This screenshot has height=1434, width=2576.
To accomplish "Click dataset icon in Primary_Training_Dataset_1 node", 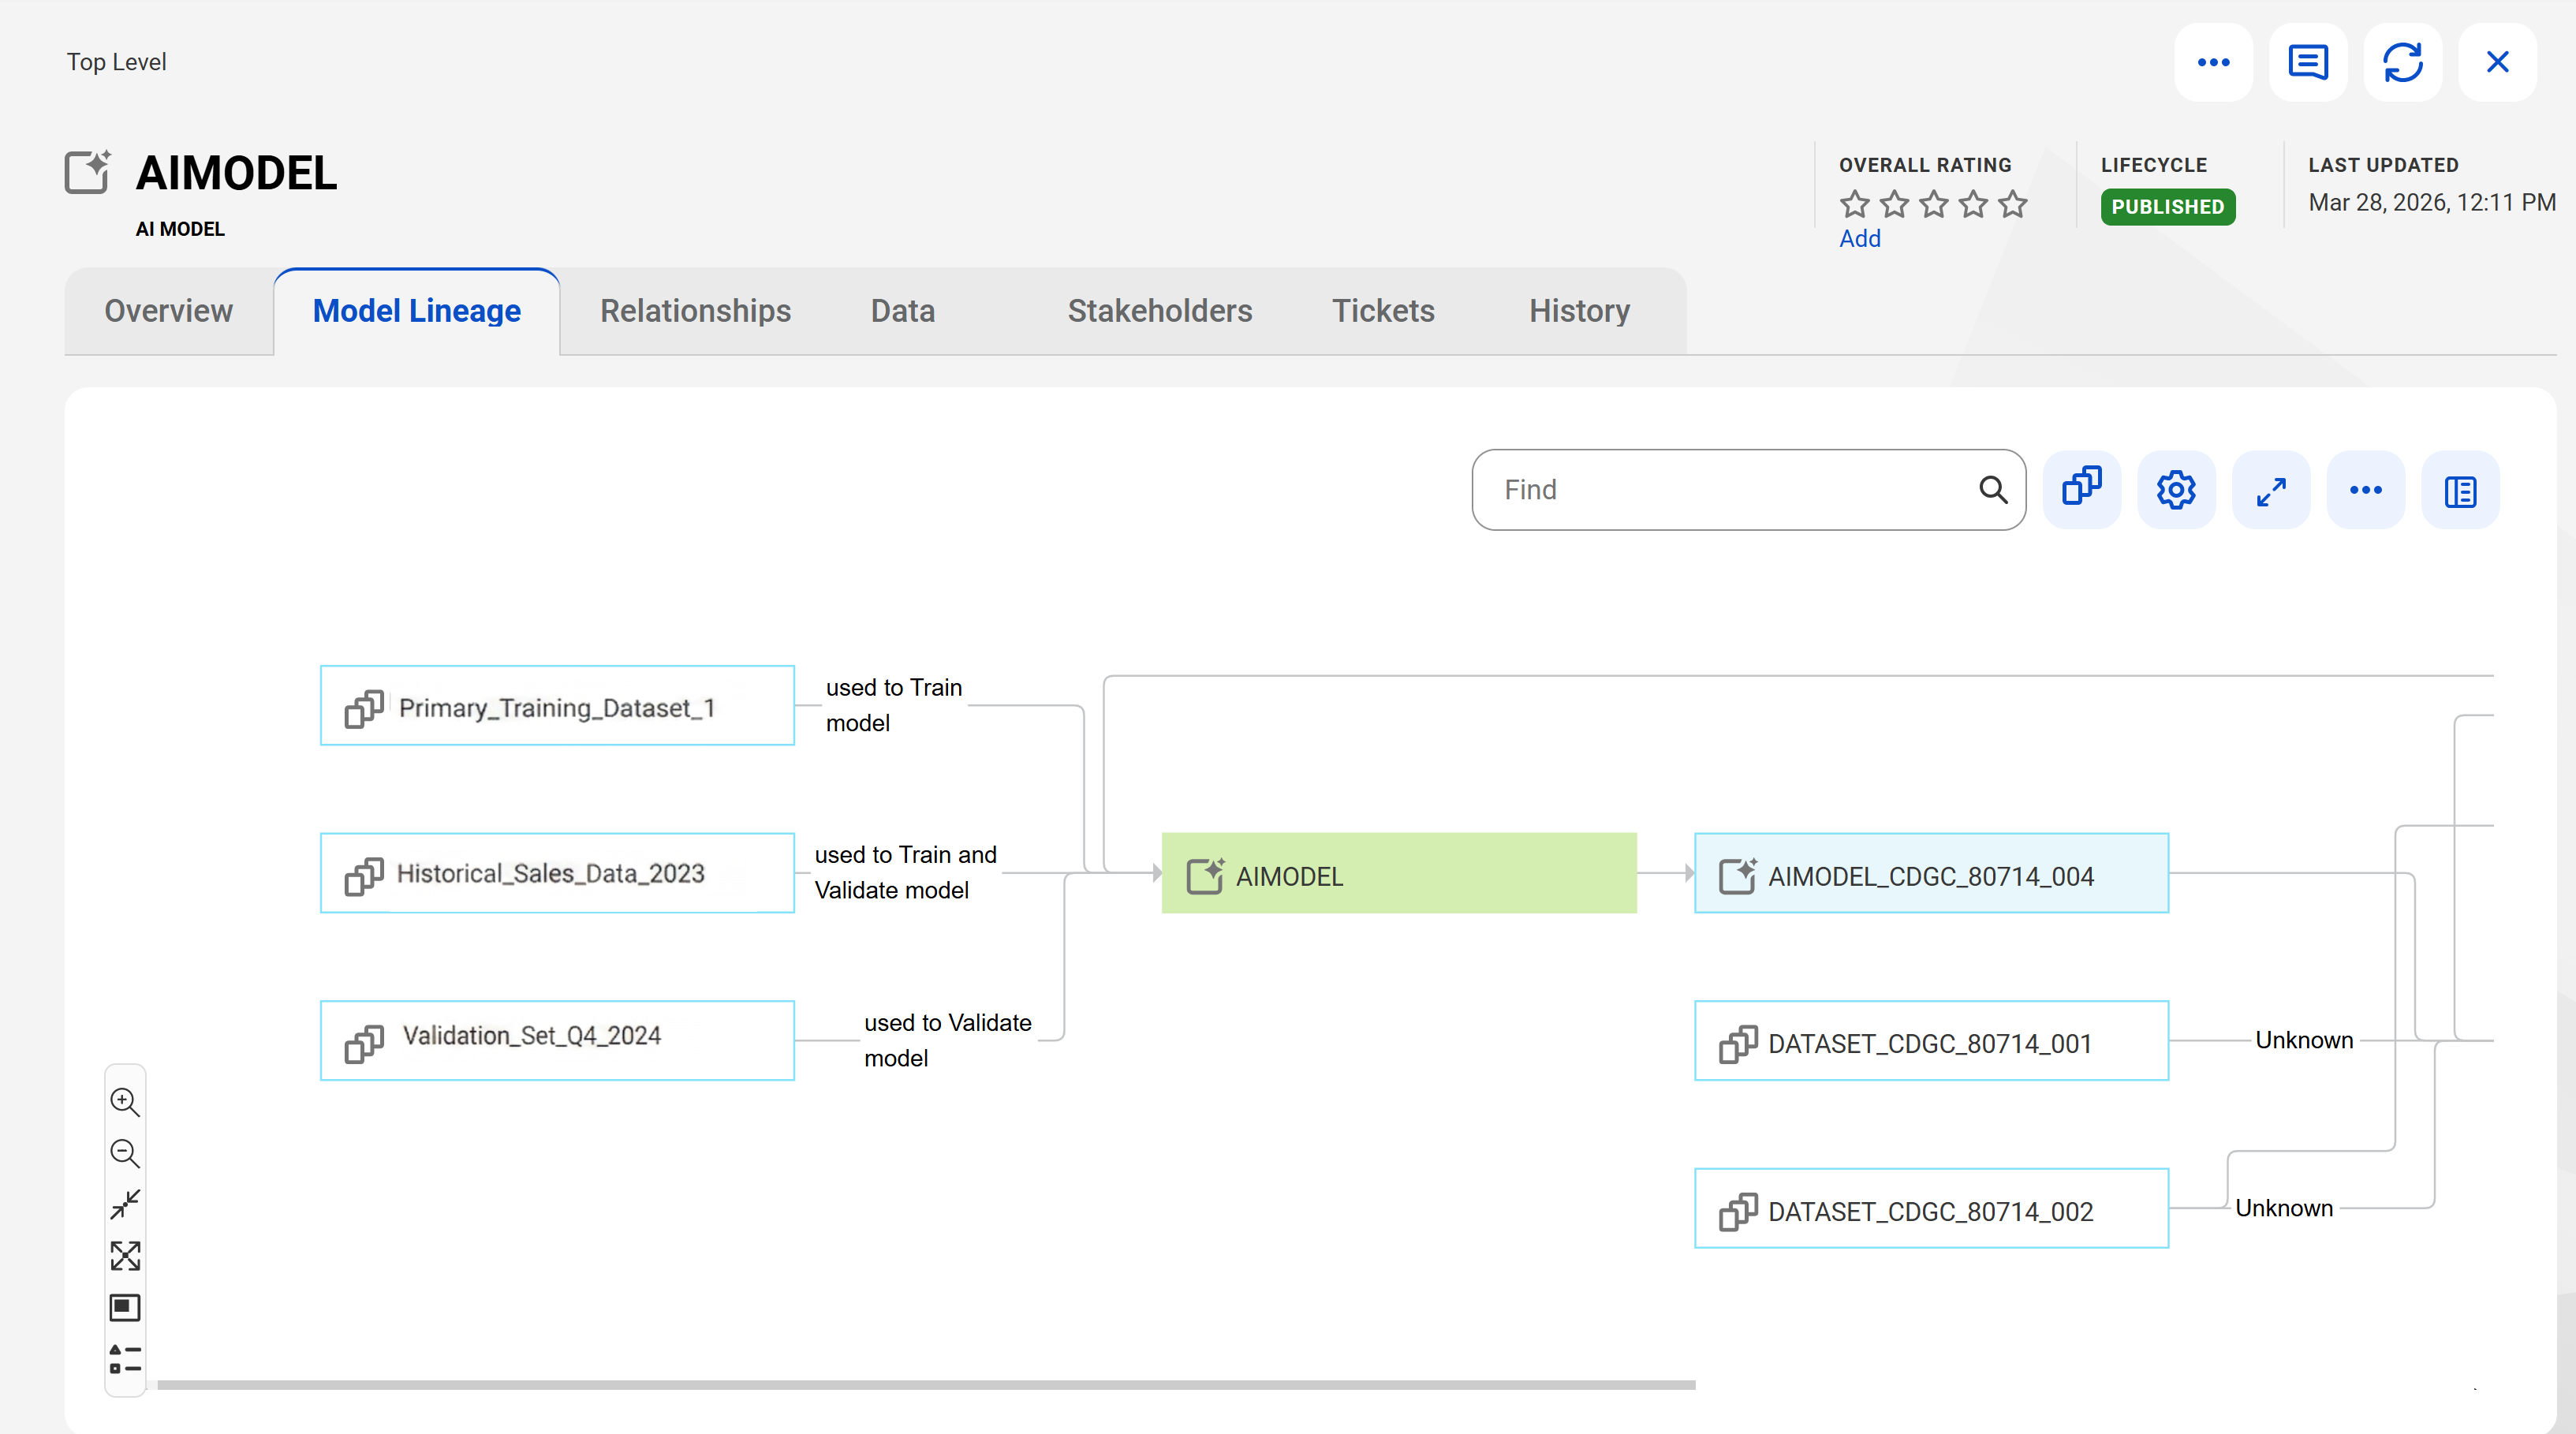I will (364, 708).
